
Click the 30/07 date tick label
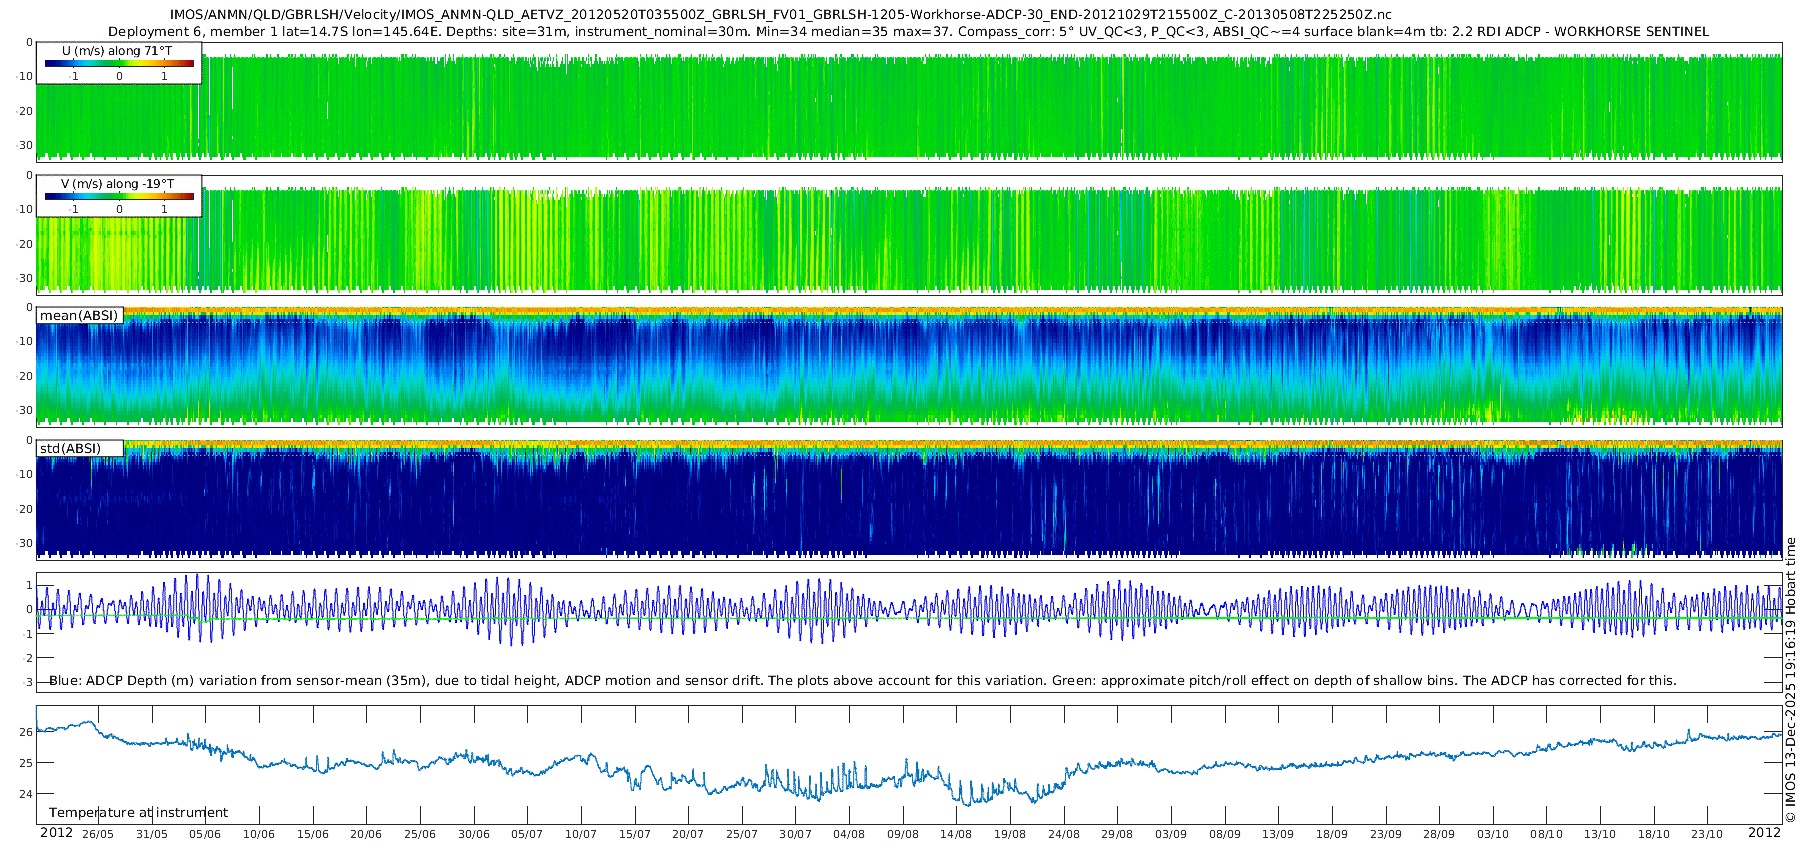(796, 834)
